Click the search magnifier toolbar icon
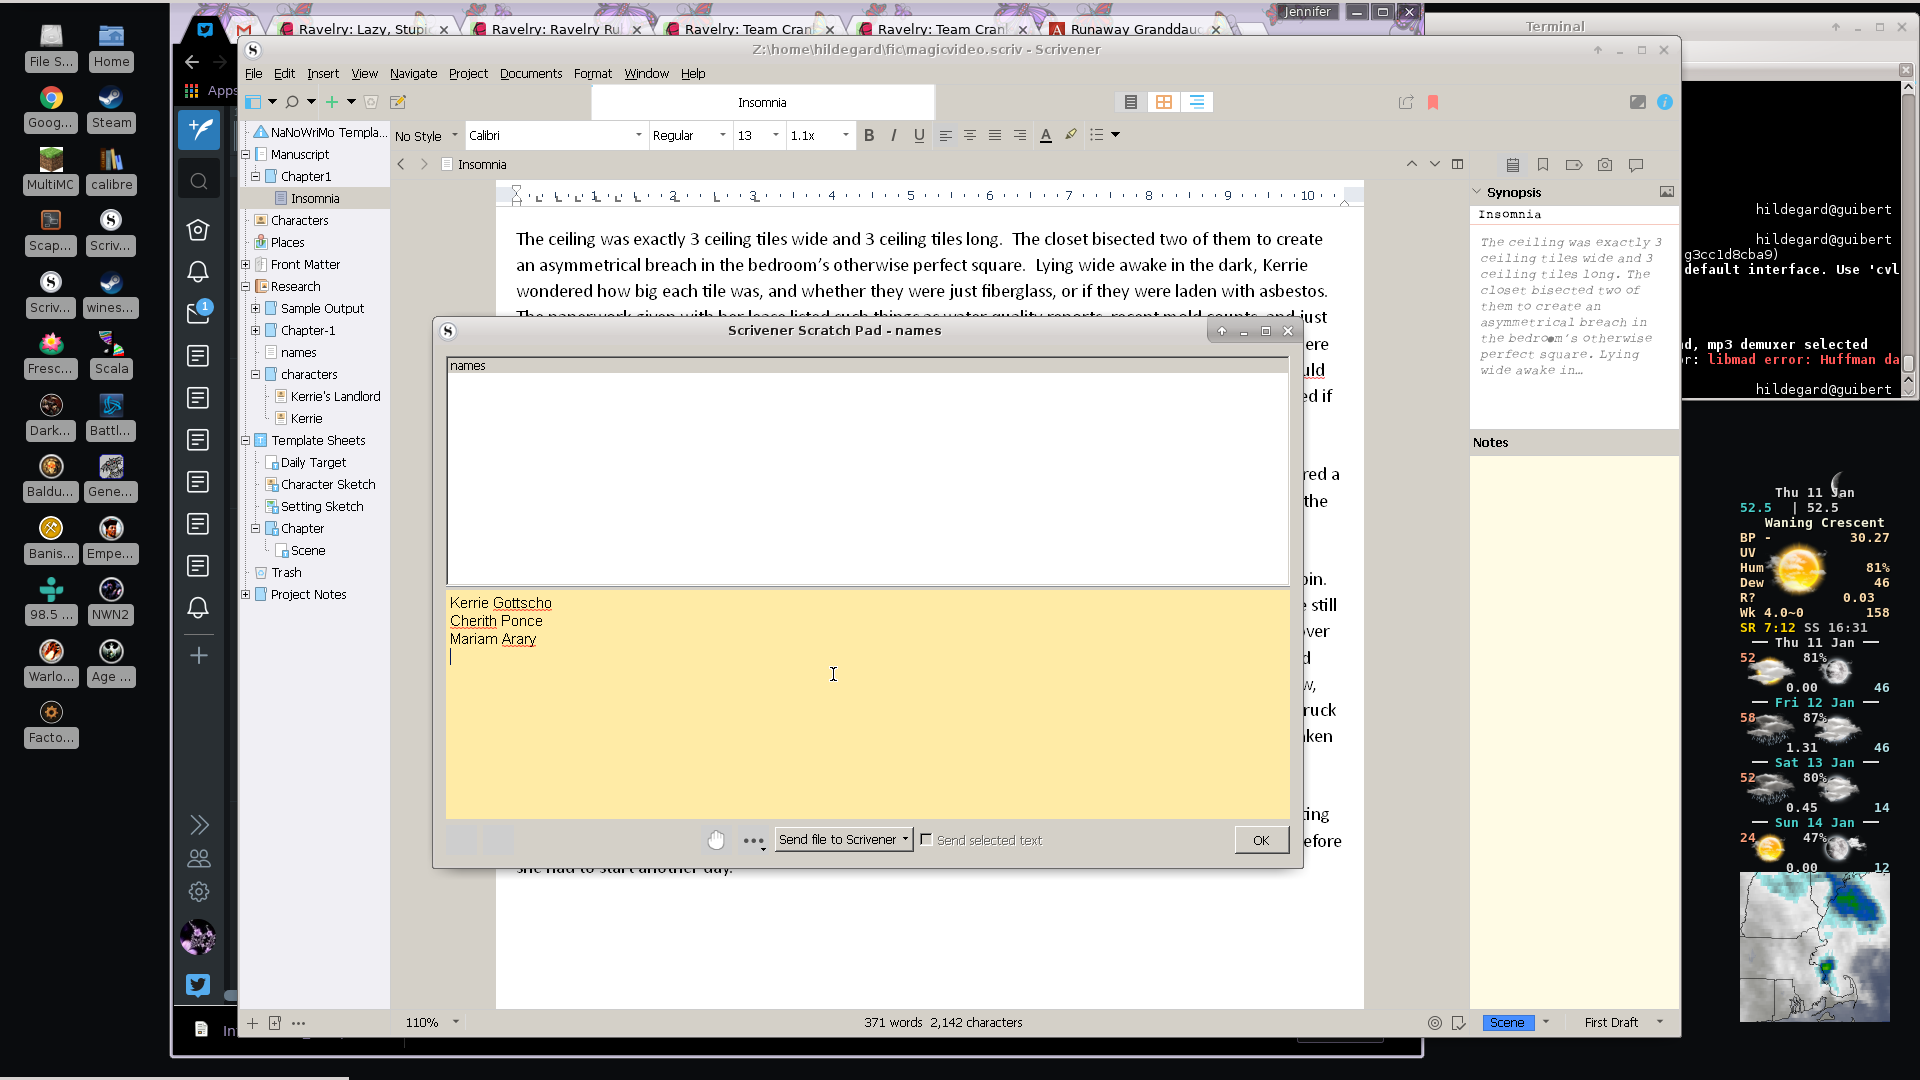 [x=292, y=102]
